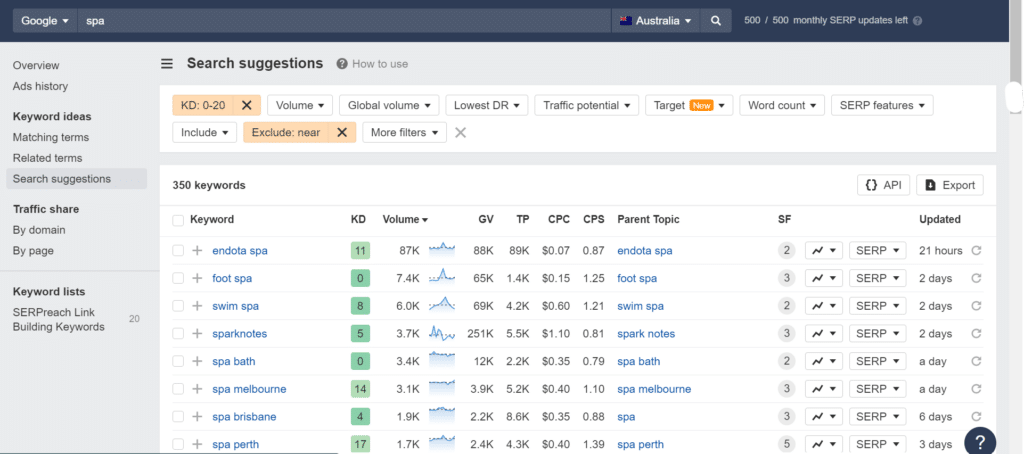Refresh the foot spa row data

976,278
